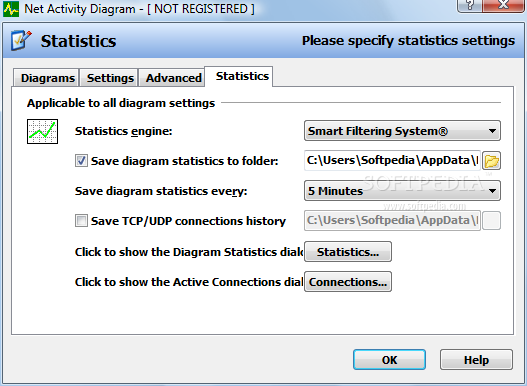The width and height of the screenshot is (527, 386).
Task: Click 'Save diagram statistics every:' label
Action: tap(161, 191)
